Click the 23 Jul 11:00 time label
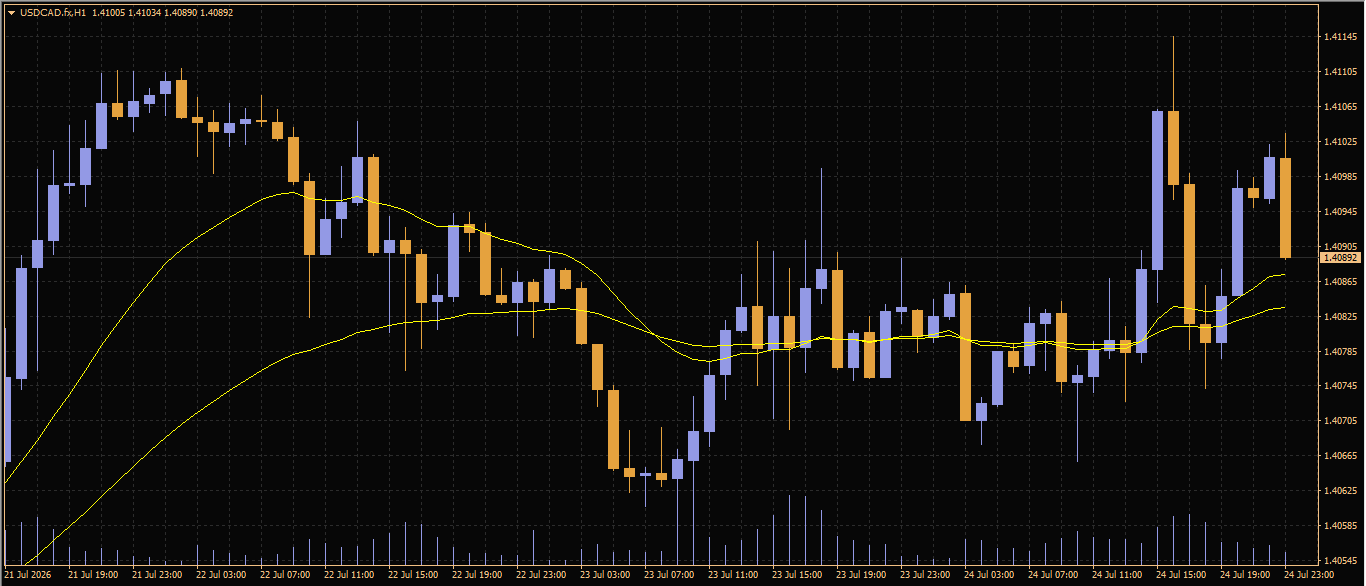The width and height of the screenshot is (1366, 586). coord(733,576)
